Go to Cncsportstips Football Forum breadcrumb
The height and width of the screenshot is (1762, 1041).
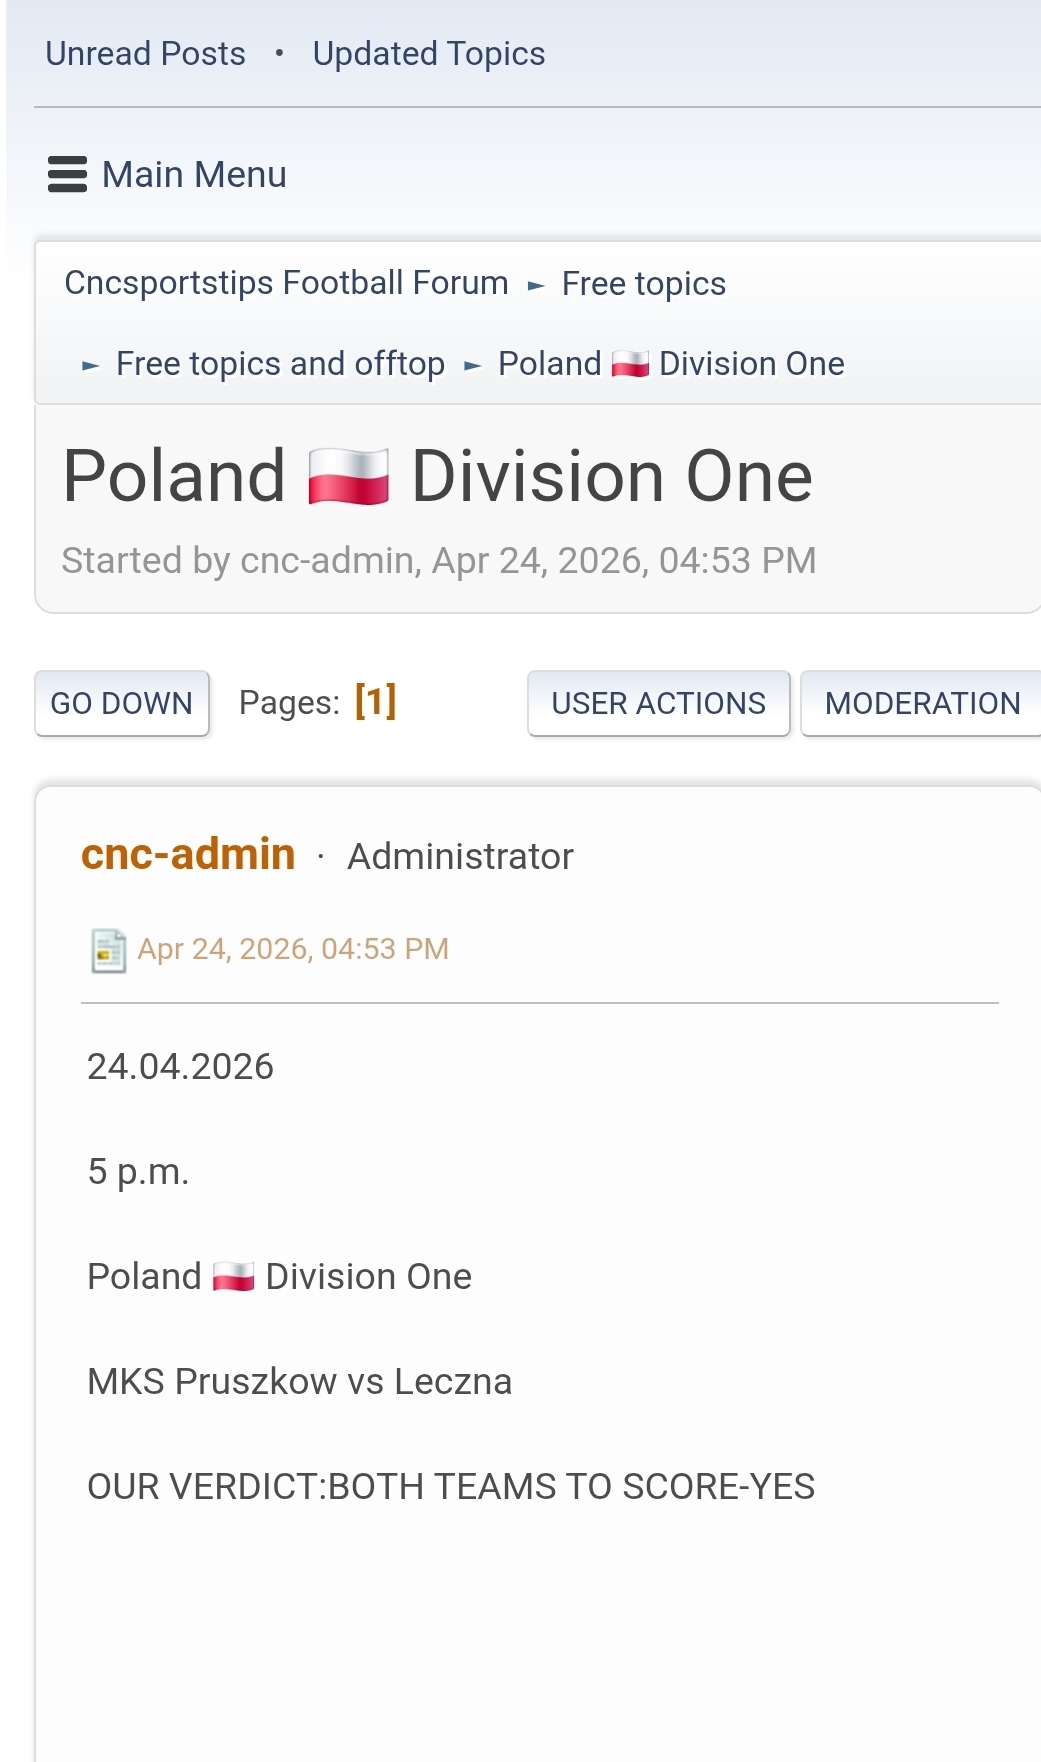pyautogui.click(x=286, y=283)
